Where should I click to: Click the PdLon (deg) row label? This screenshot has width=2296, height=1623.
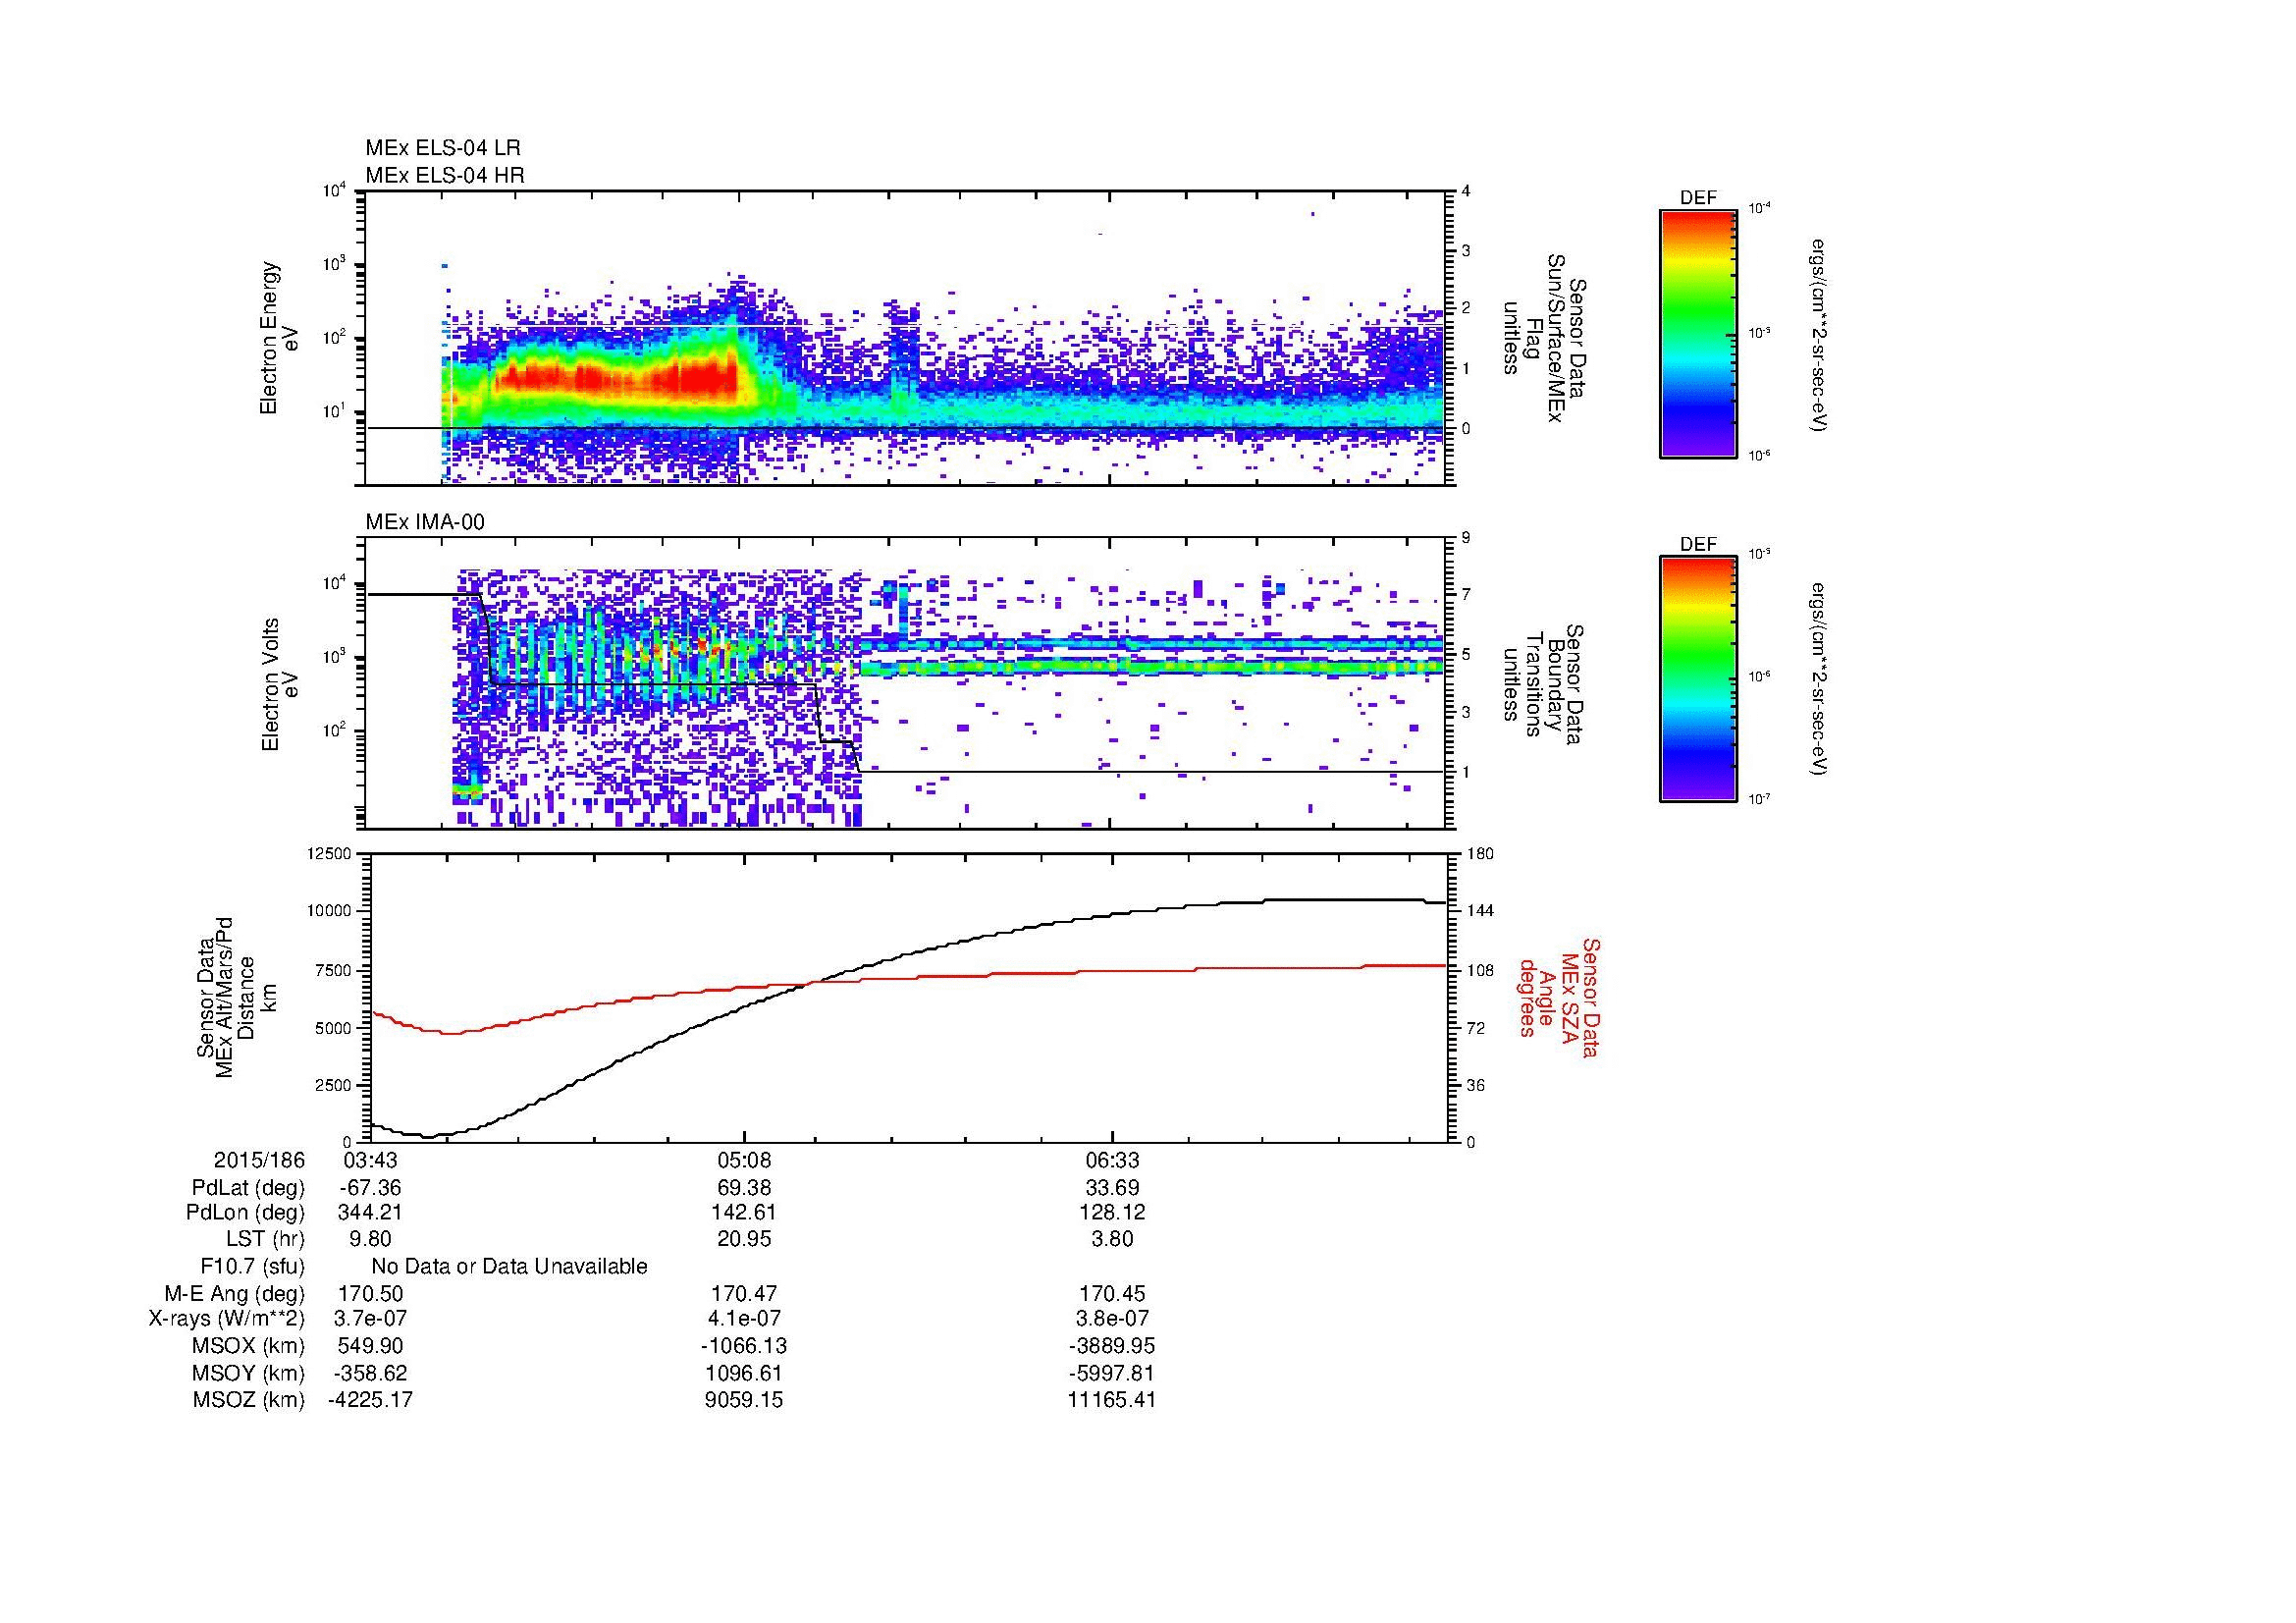coord(246,1213)
